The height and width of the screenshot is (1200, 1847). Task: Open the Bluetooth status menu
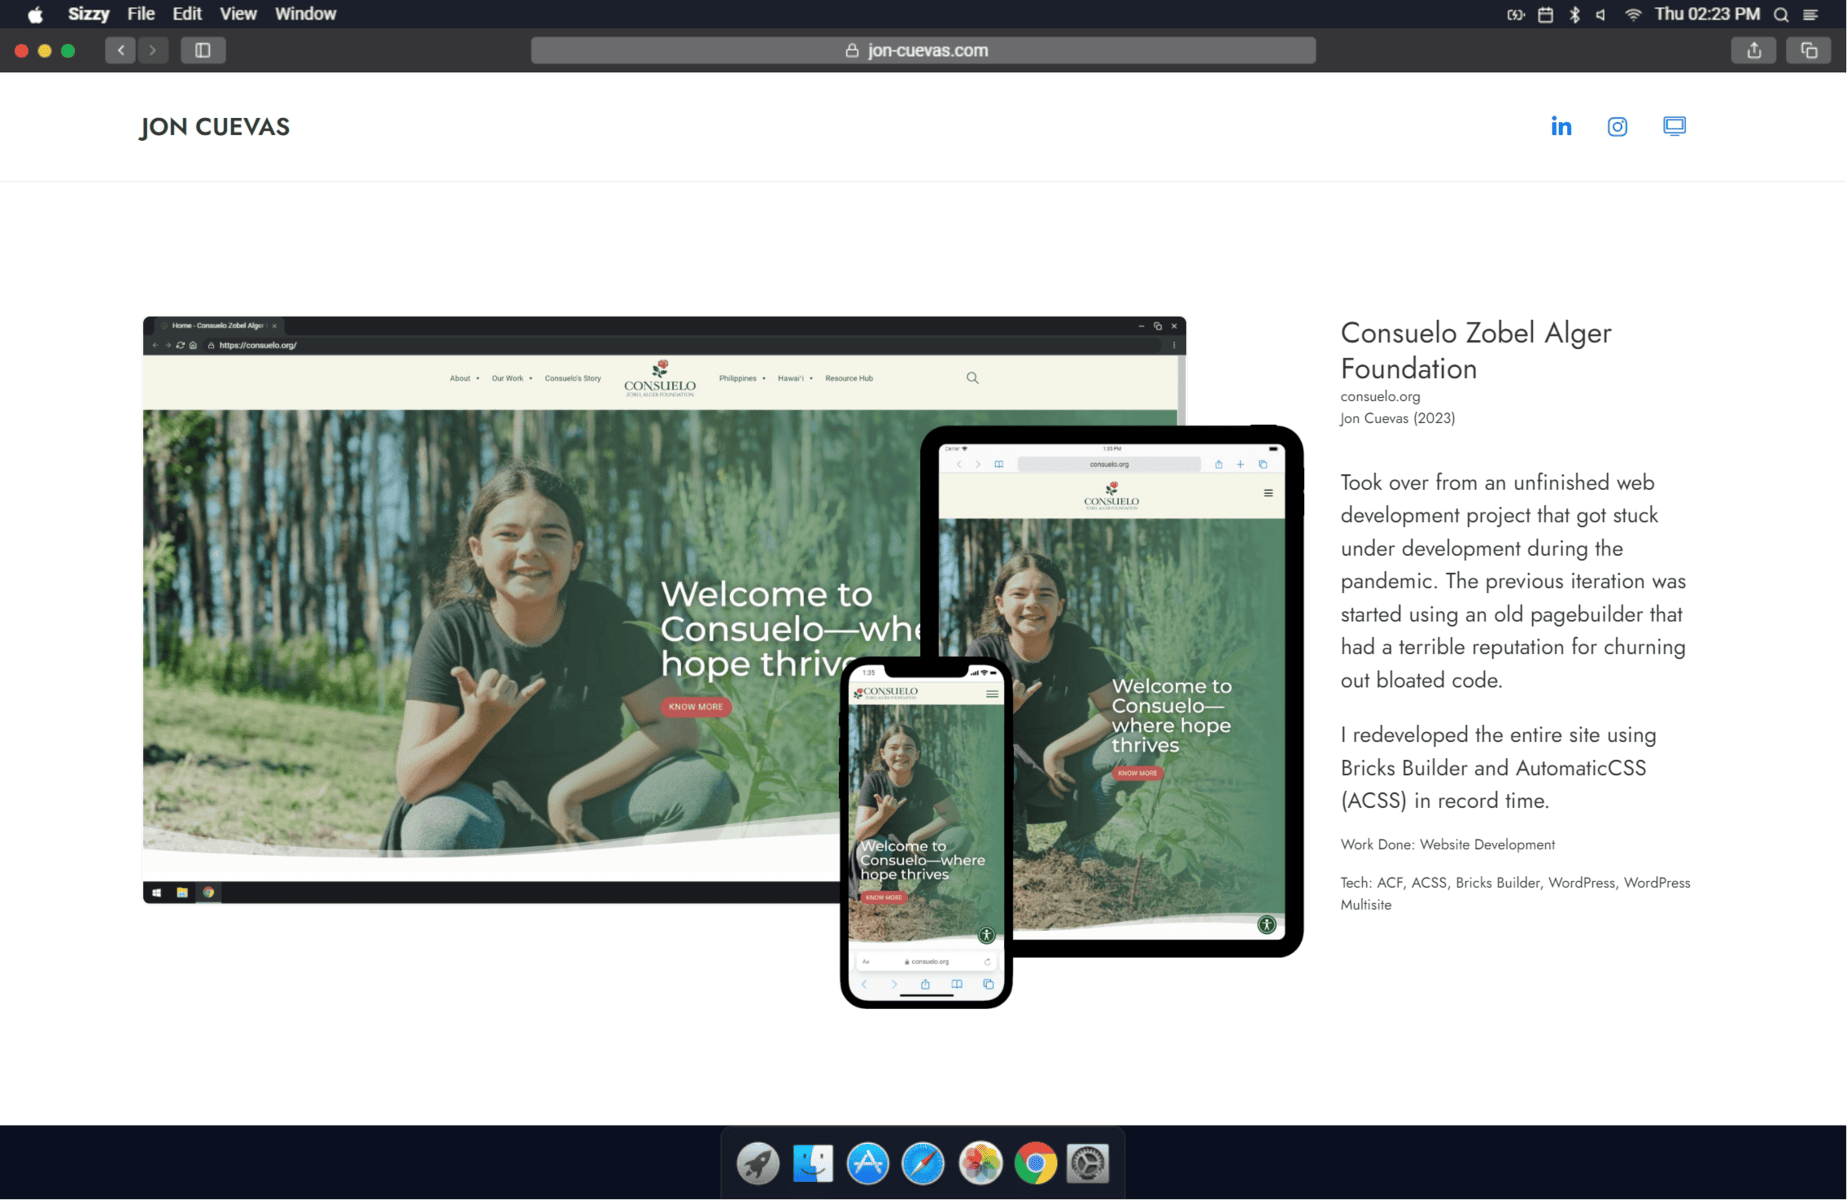click(x=1575, y=14)
